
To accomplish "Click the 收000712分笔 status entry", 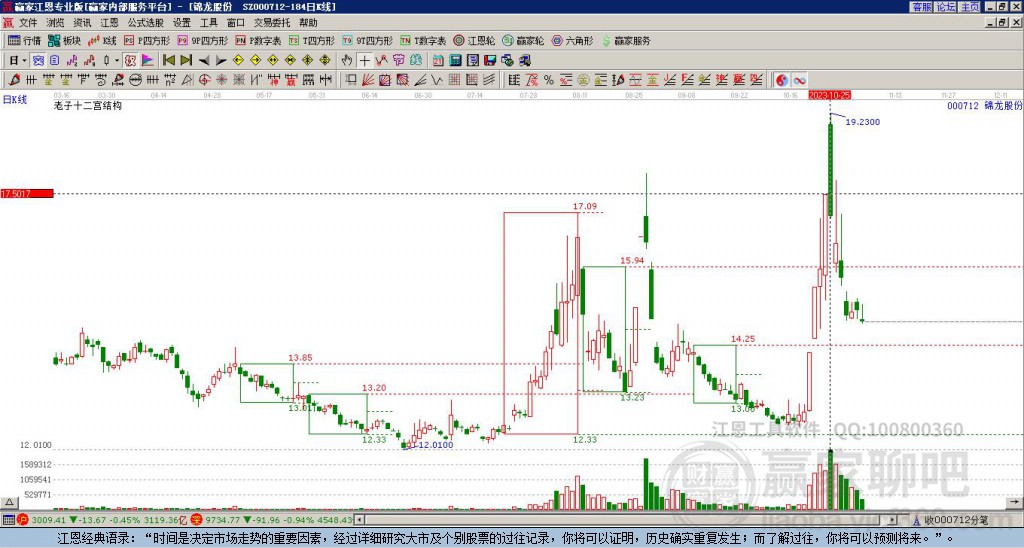I will pyautogui.click(x=956, y=520).
